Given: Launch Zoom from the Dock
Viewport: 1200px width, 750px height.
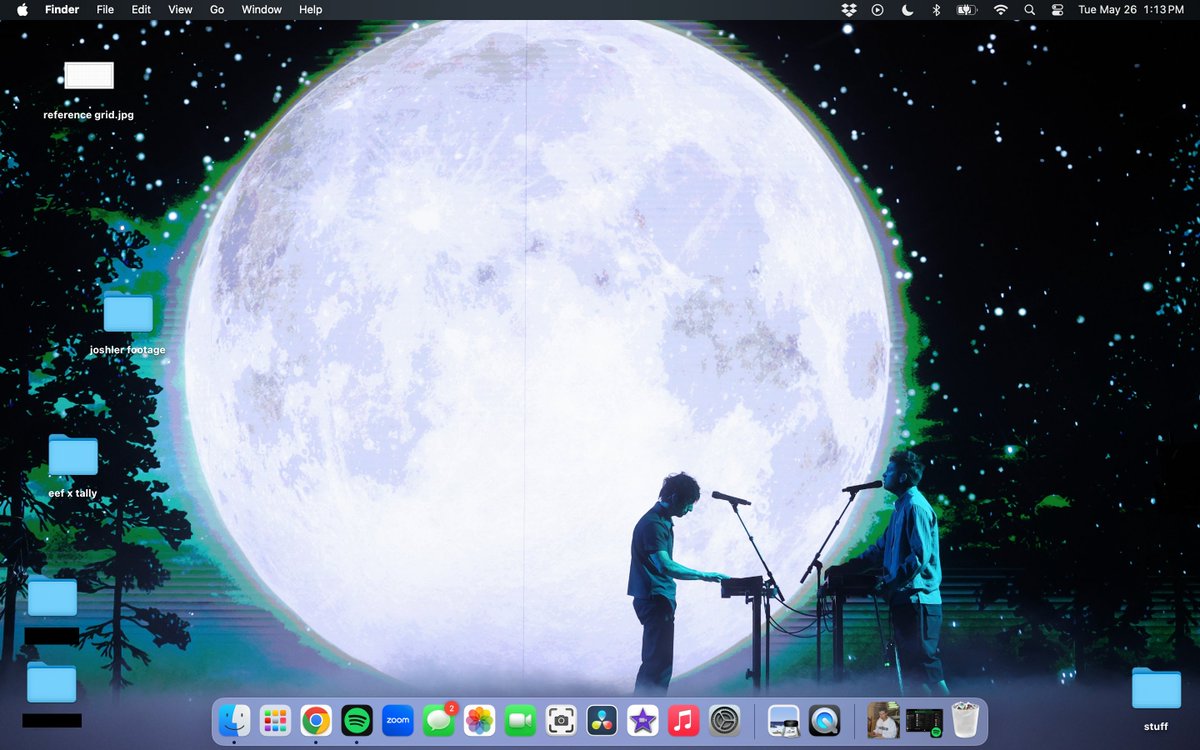Looking at the screenshot, I should (398, 720).
